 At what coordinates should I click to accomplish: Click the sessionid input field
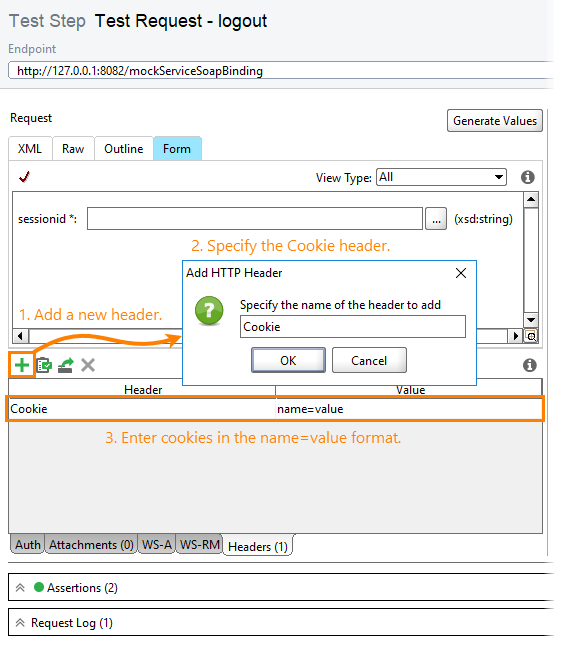click(255, 219)
